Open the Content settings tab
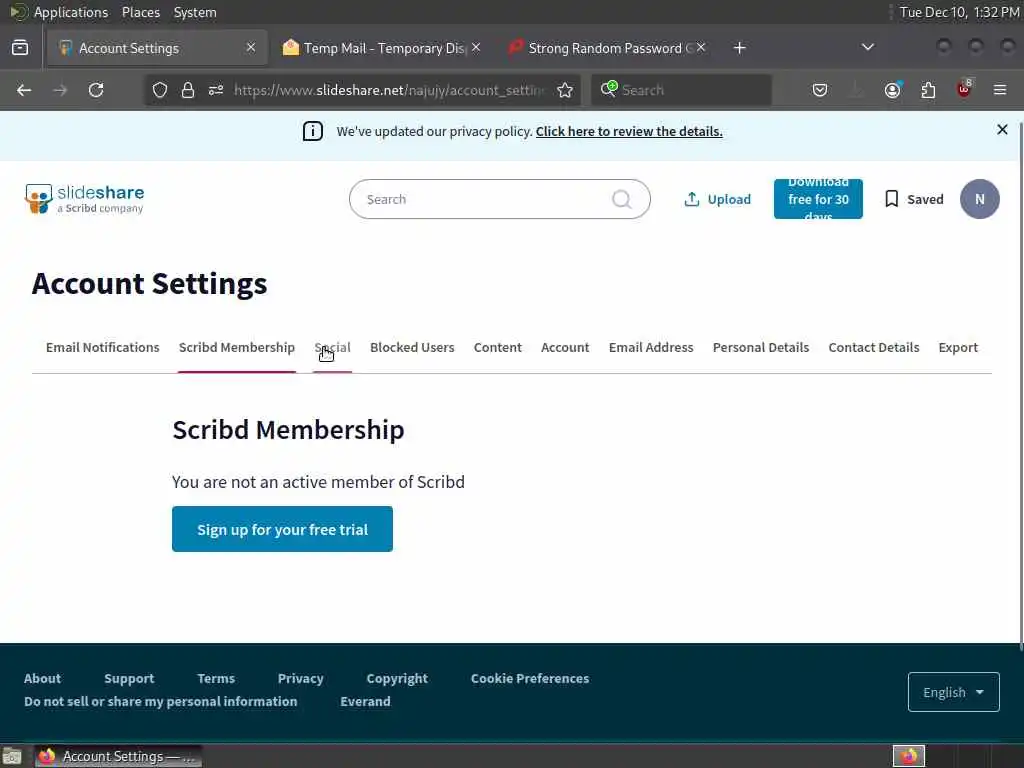The height and width of the screenshot is (768, 1024). coord(498,347)
